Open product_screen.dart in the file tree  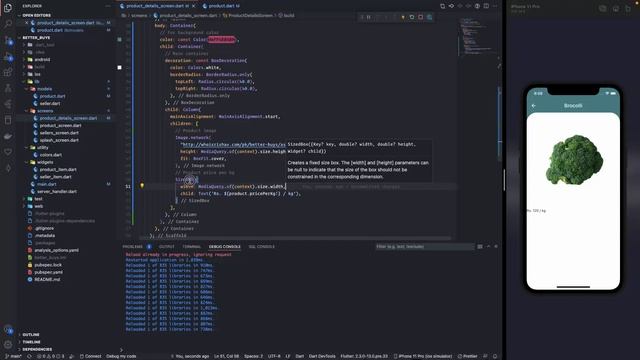[x=65, y=126]
